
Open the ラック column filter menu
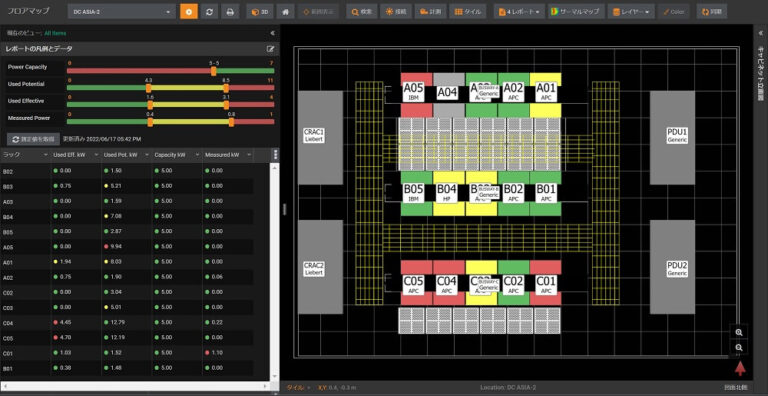(46, 155)
